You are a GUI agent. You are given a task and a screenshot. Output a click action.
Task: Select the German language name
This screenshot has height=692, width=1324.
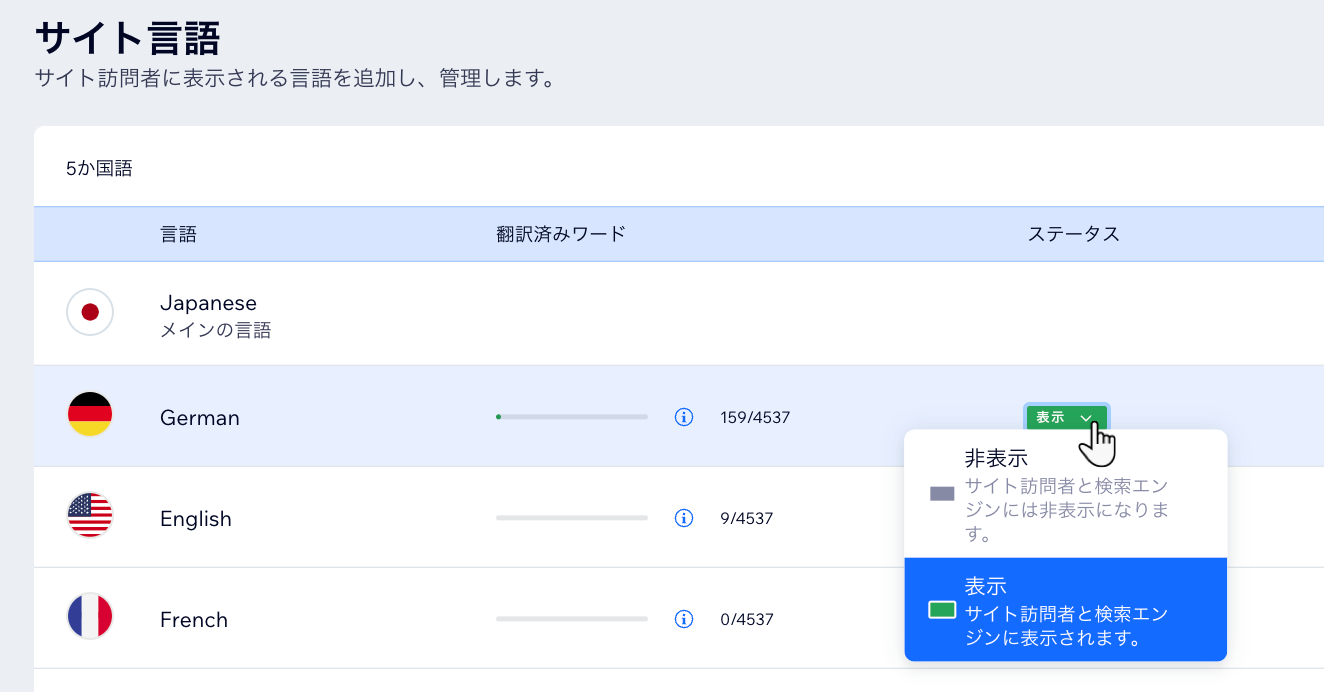tap(200, 418)
